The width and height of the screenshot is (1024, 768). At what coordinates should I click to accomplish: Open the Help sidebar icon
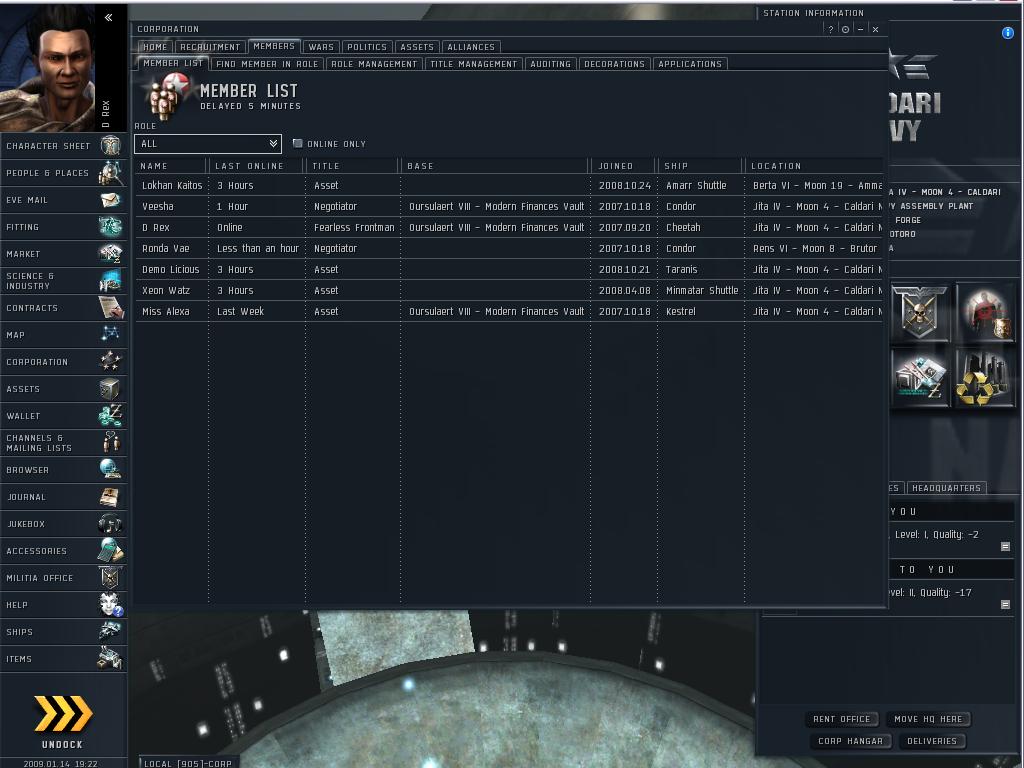(110, 605)
